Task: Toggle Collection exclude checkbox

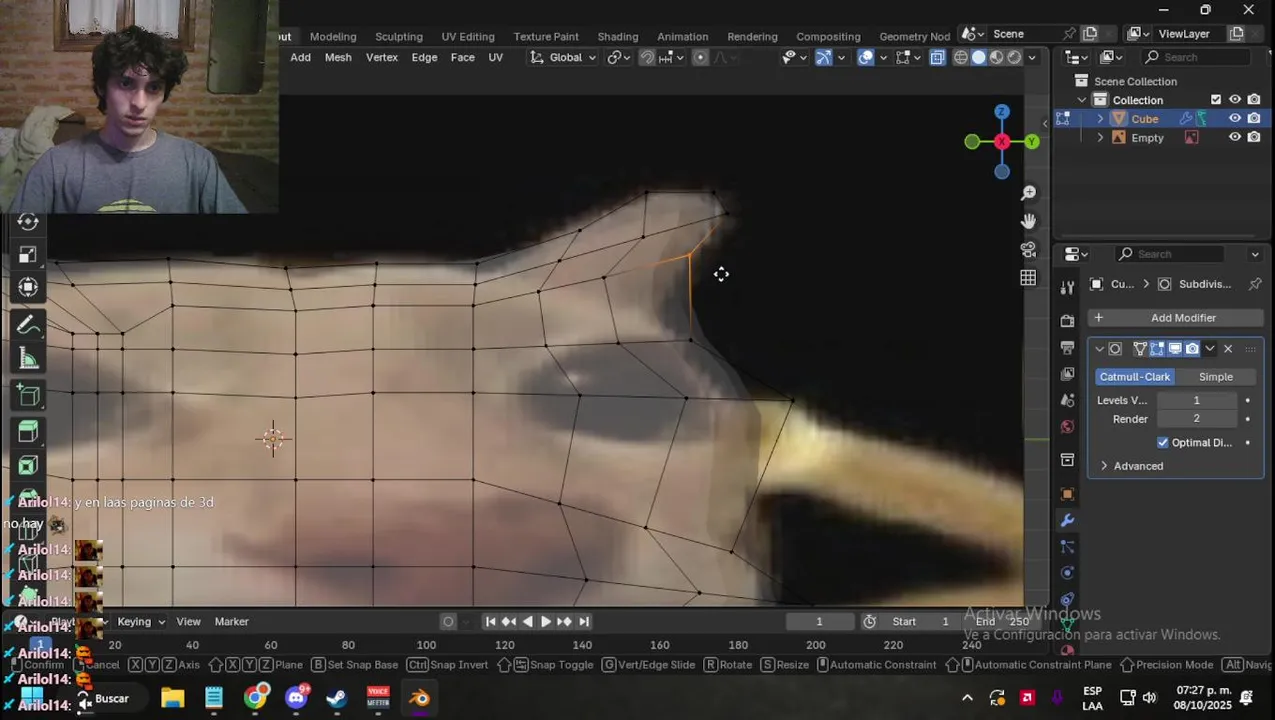Action: [1216, 100]
